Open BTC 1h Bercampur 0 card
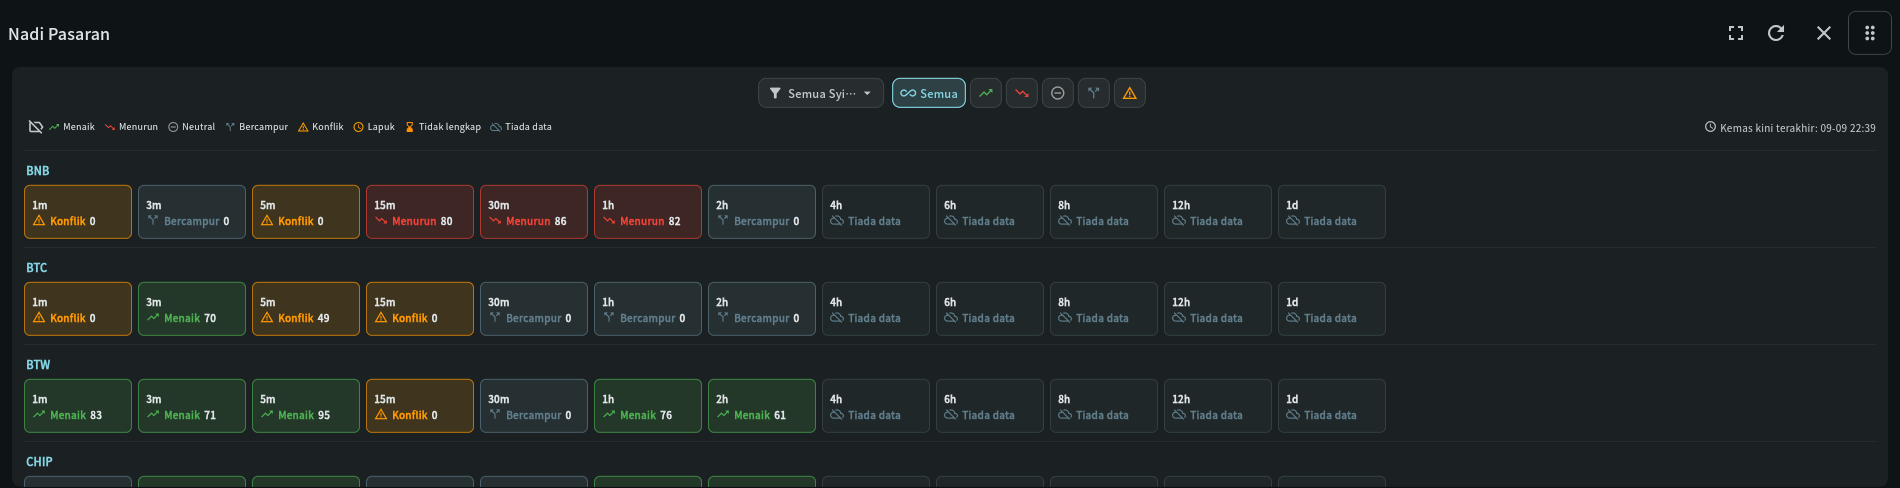The image size is (1900, 488). (648, 309)
